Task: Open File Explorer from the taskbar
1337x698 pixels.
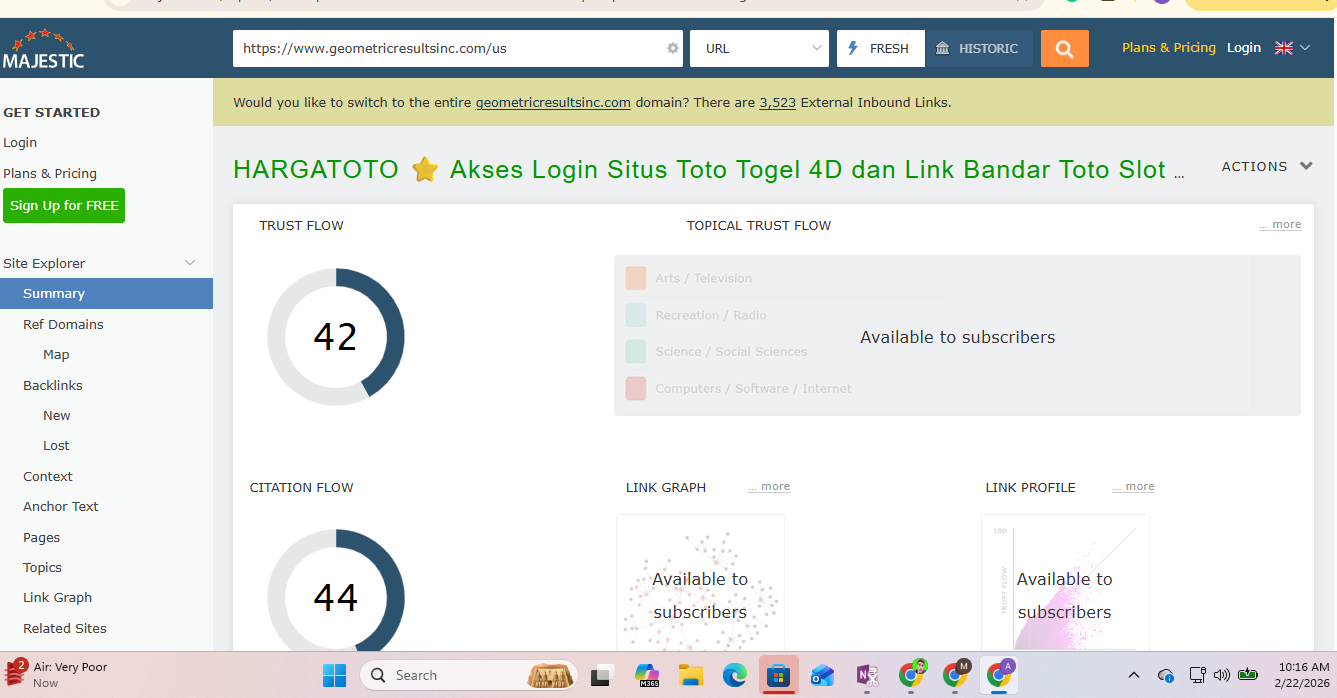Action: point(691,675)
